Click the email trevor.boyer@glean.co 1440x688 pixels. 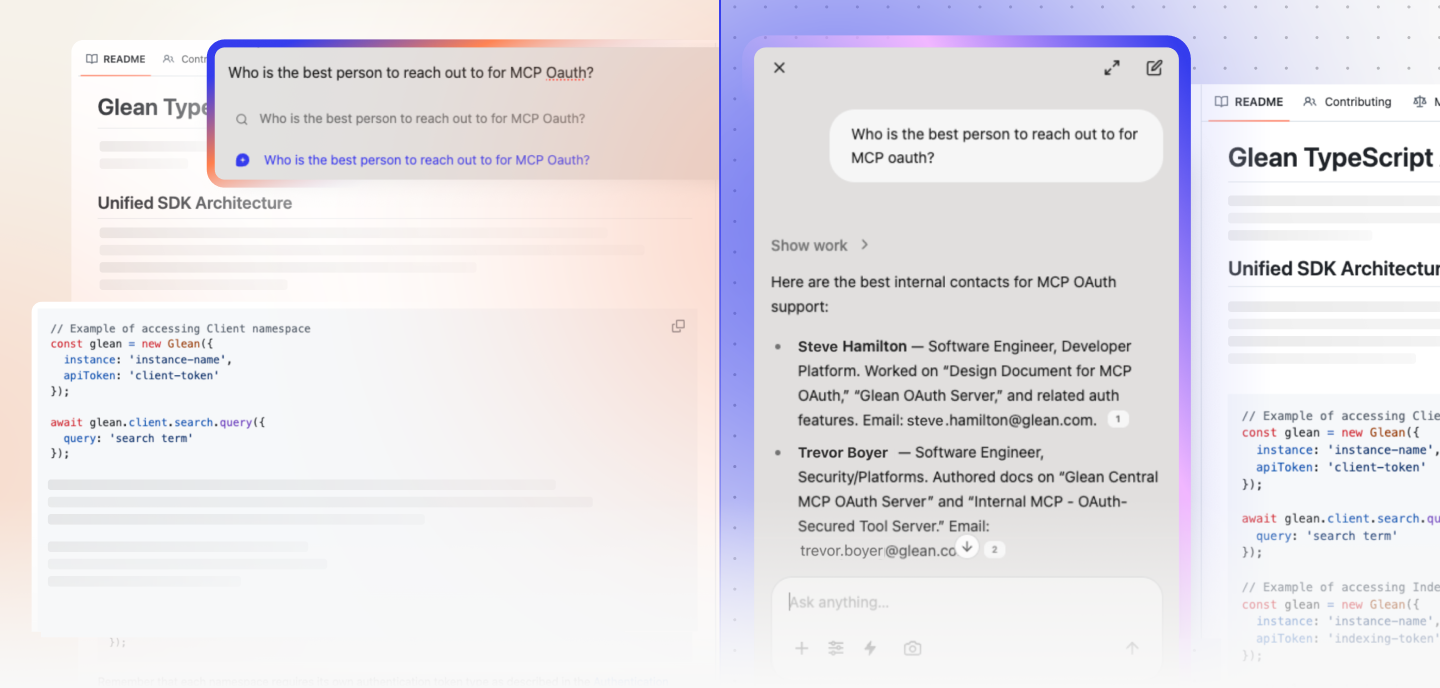click(878, 550)
